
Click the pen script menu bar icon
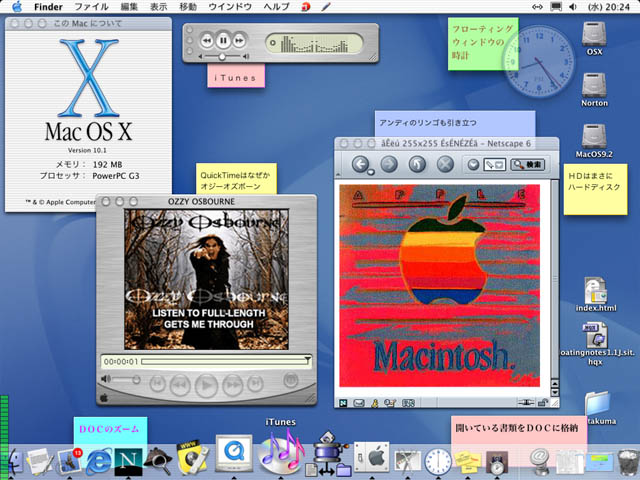(326, 7)
